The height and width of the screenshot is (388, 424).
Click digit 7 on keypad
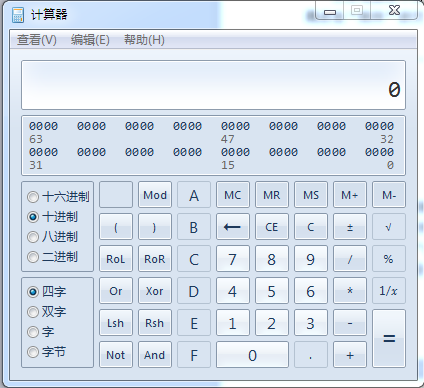[233, 259]
